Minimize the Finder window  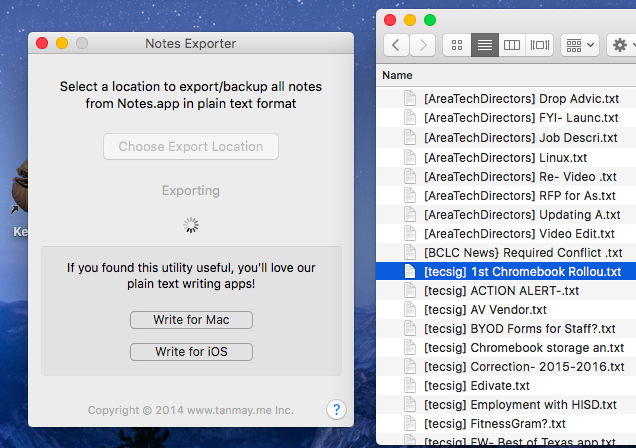(x=410, y=20)
